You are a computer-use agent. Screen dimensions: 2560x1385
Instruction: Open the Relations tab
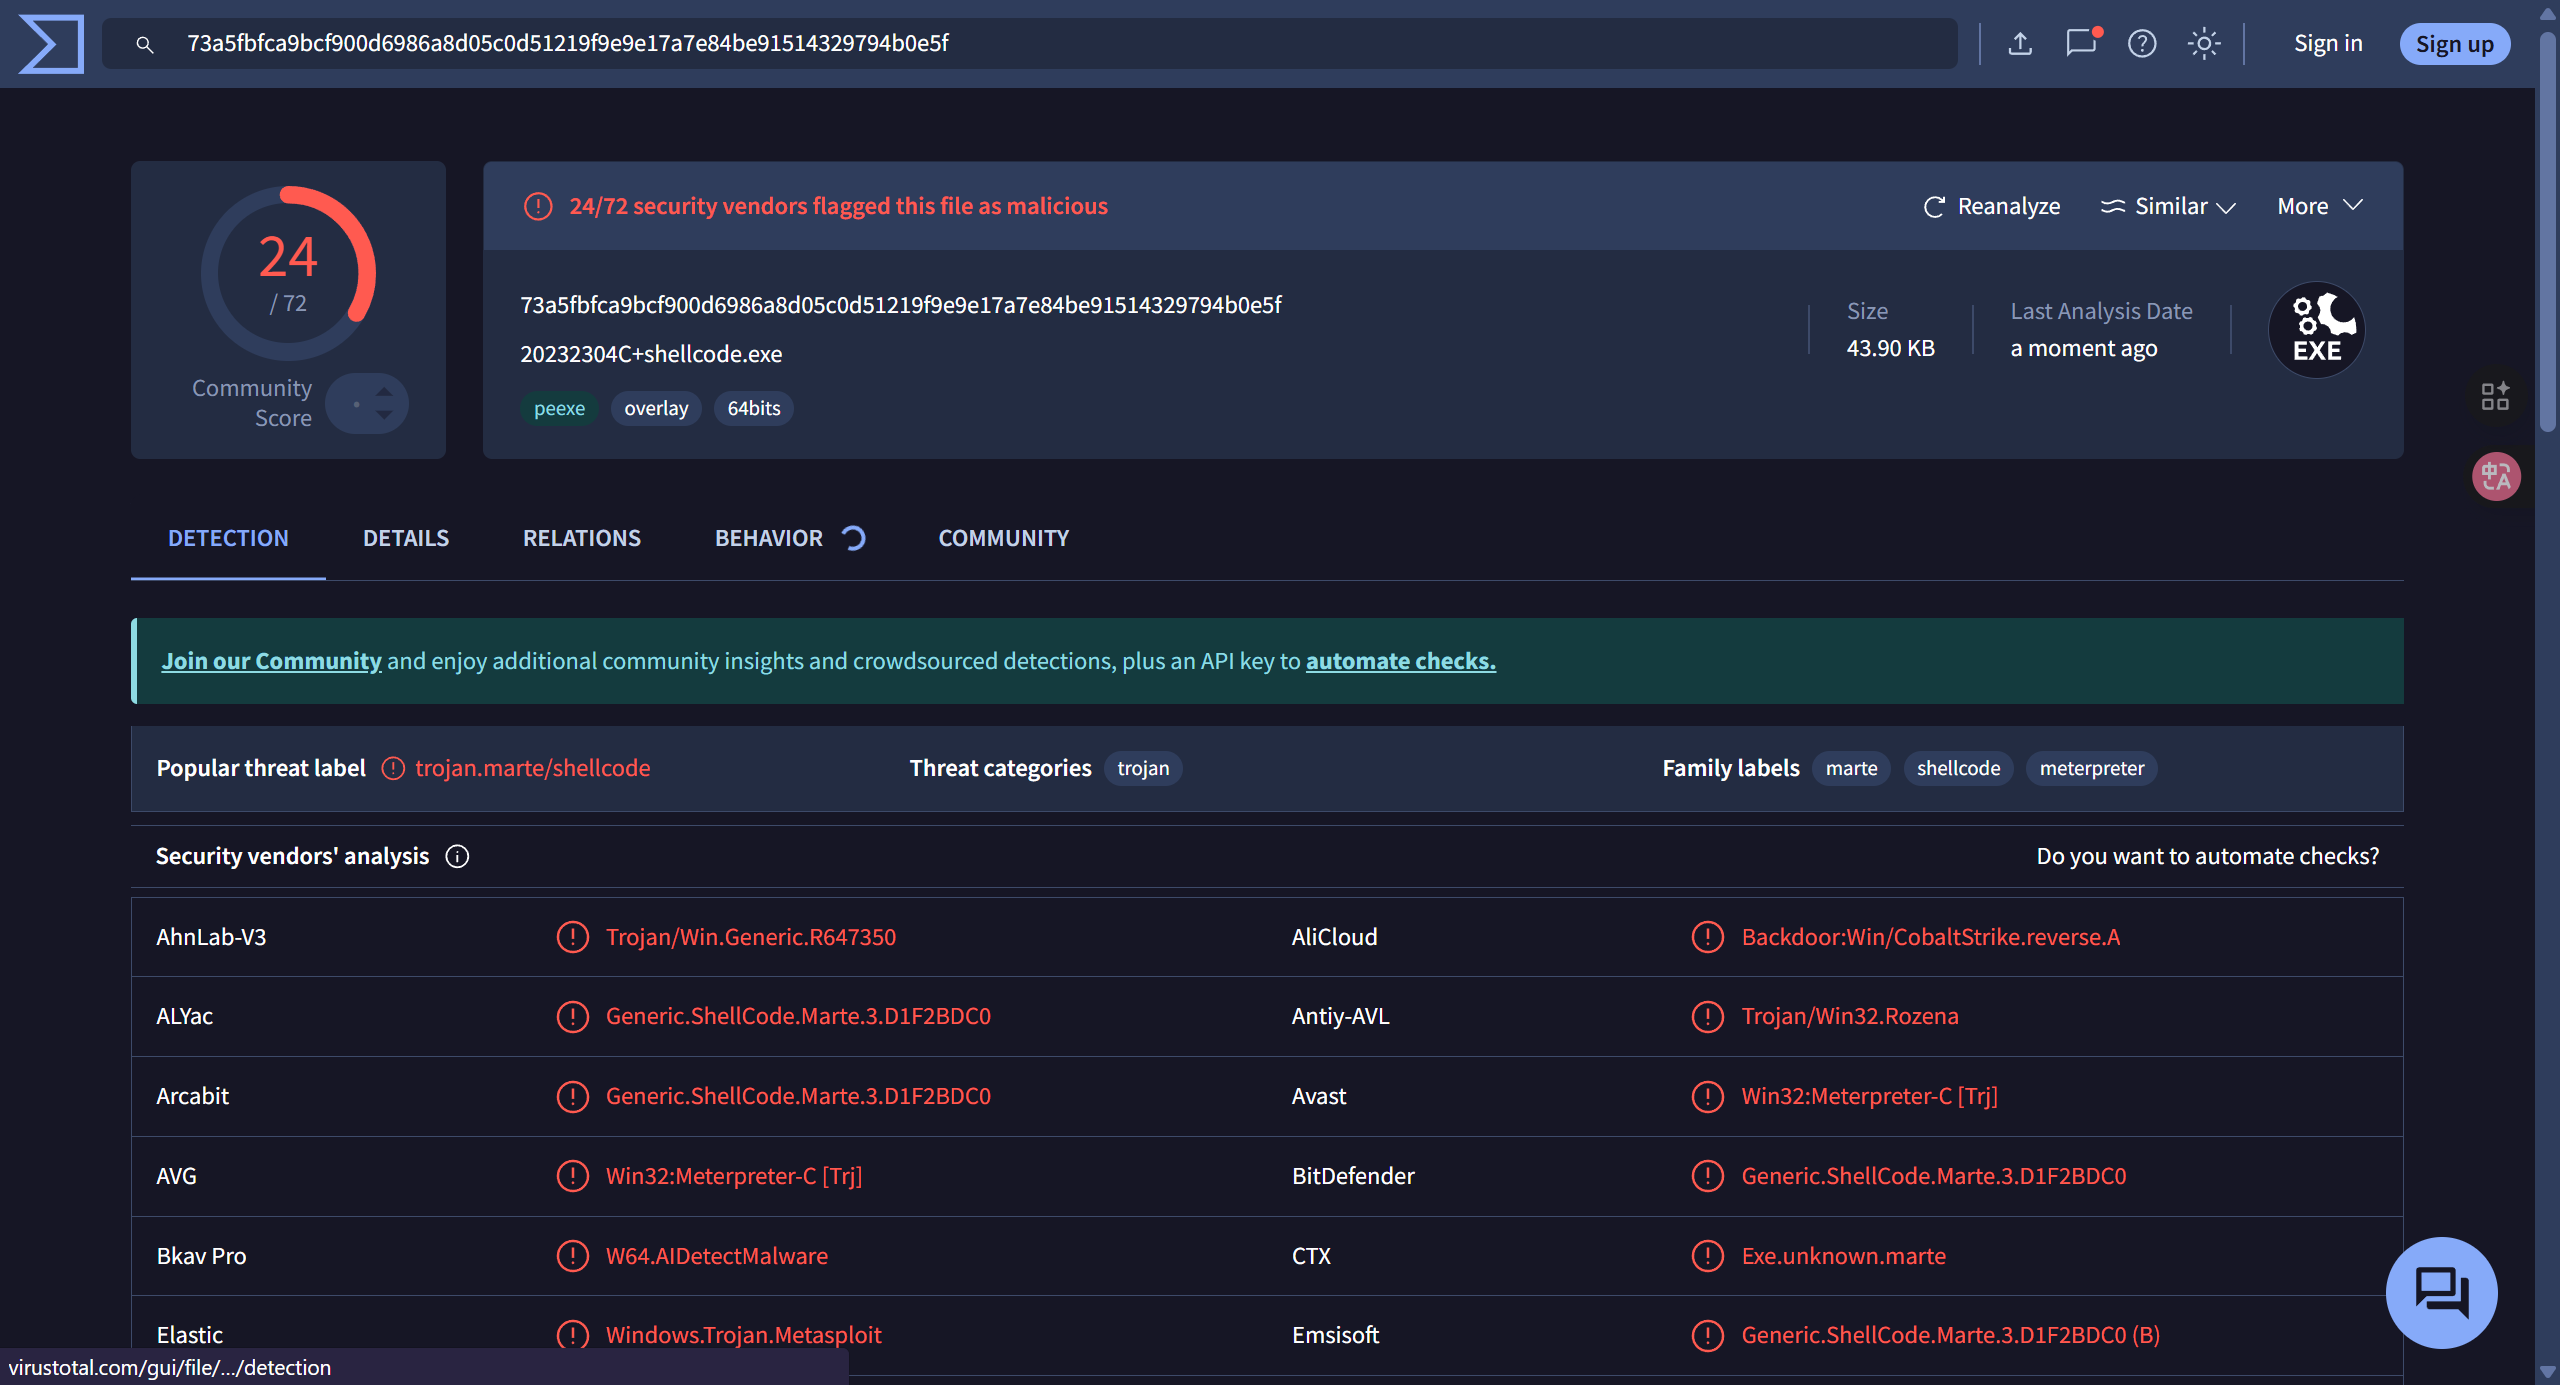click(582, 538)
